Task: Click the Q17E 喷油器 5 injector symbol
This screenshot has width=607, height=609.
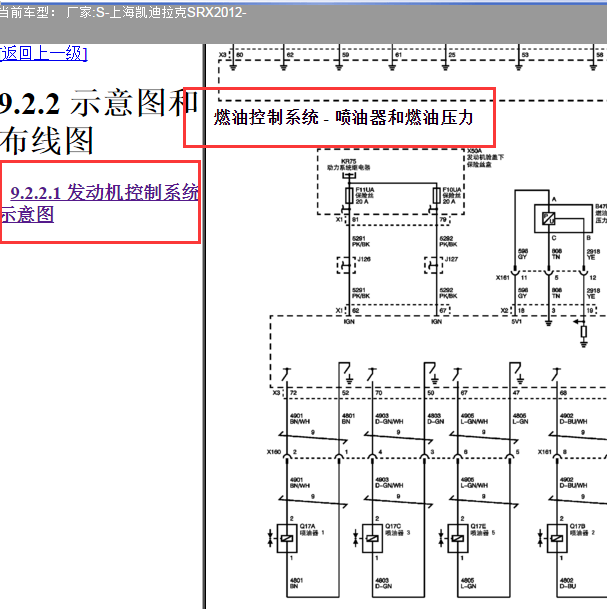Action: tap(458, 538)
